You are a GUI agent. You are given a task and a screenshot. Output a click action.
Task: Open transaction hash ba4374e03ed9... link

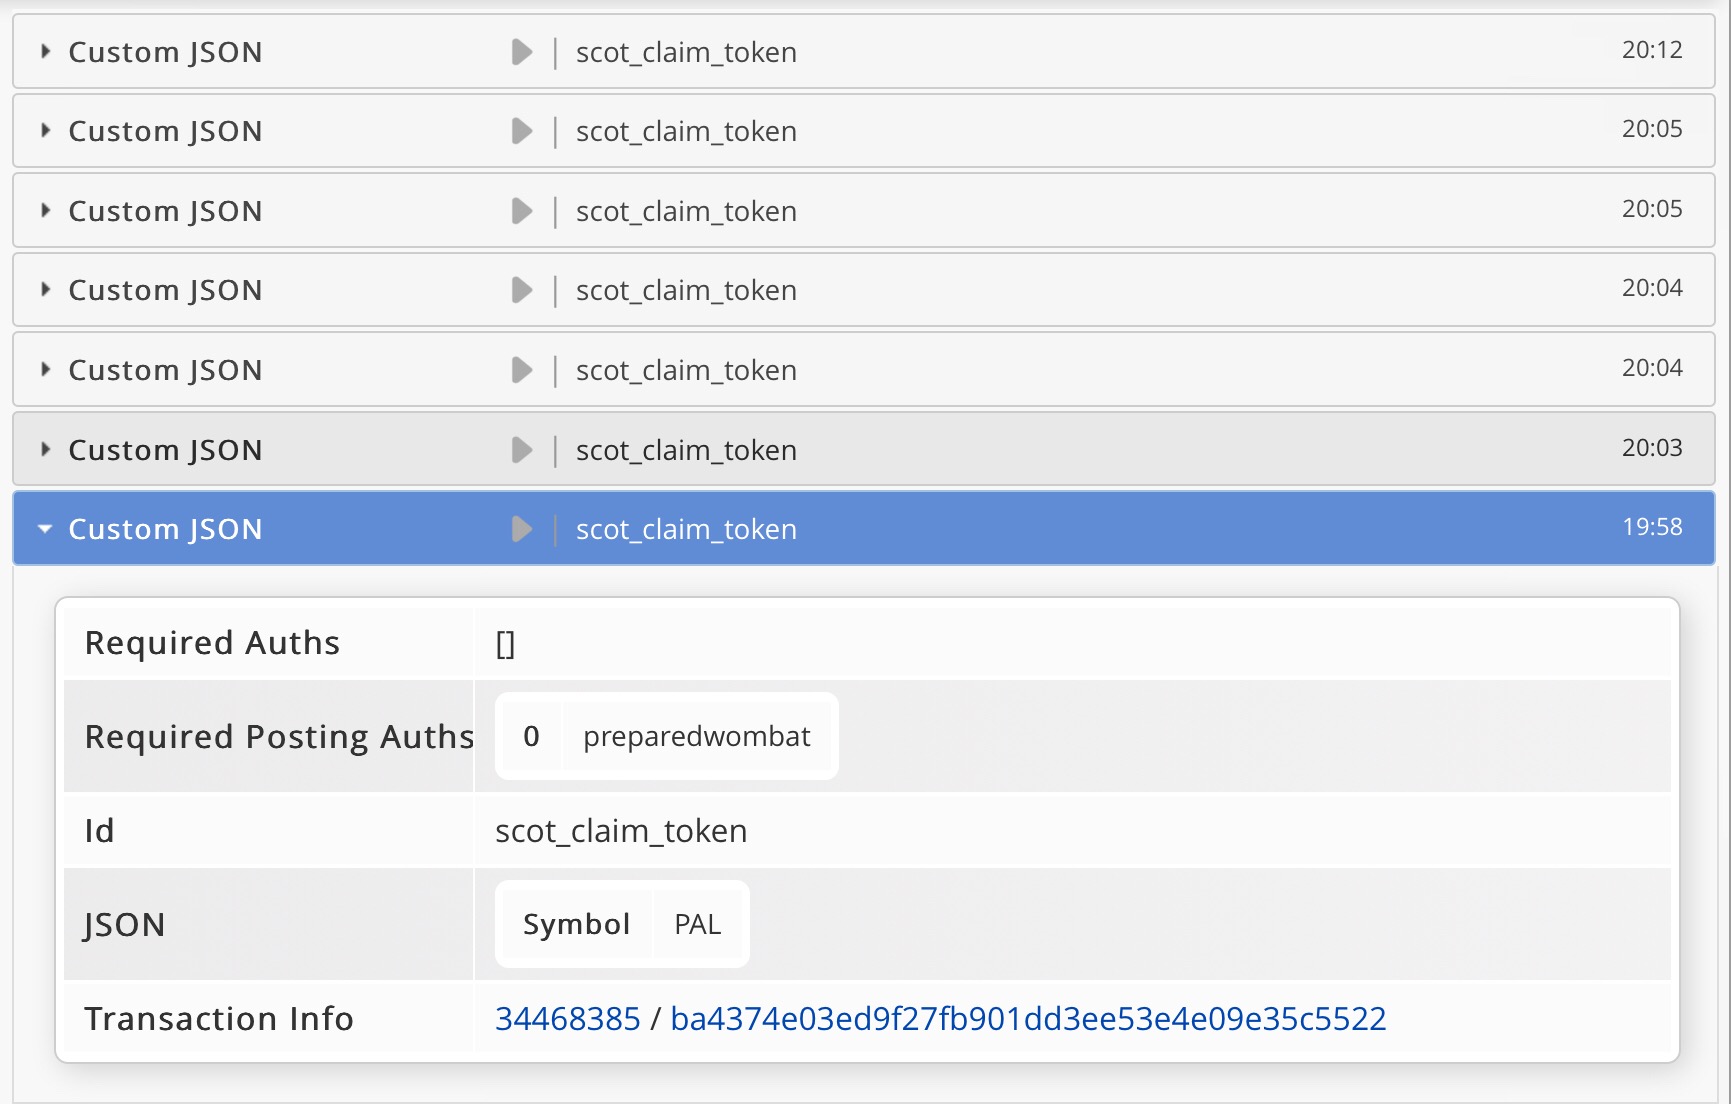1028,1018
